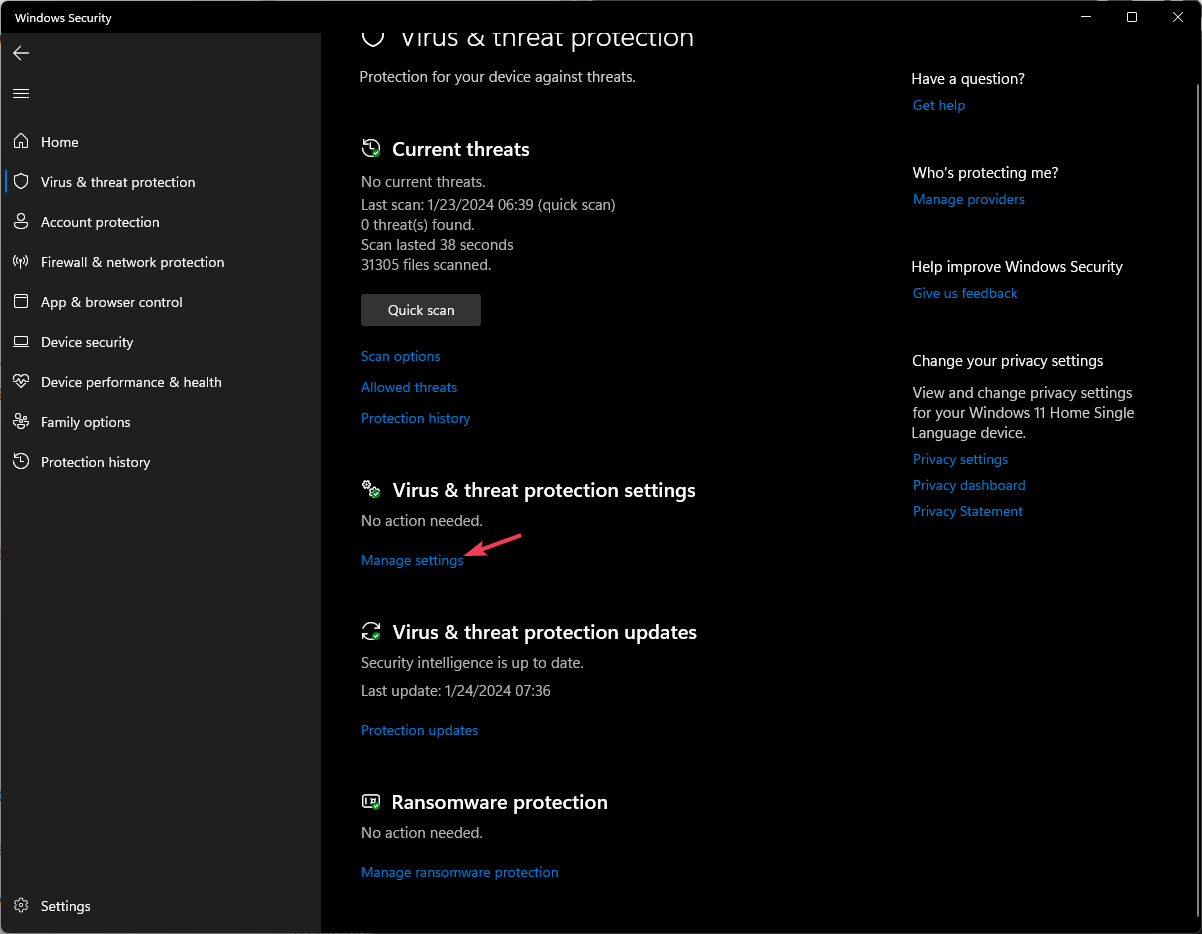Select Device security laptop icon

(x=21, y=342)
